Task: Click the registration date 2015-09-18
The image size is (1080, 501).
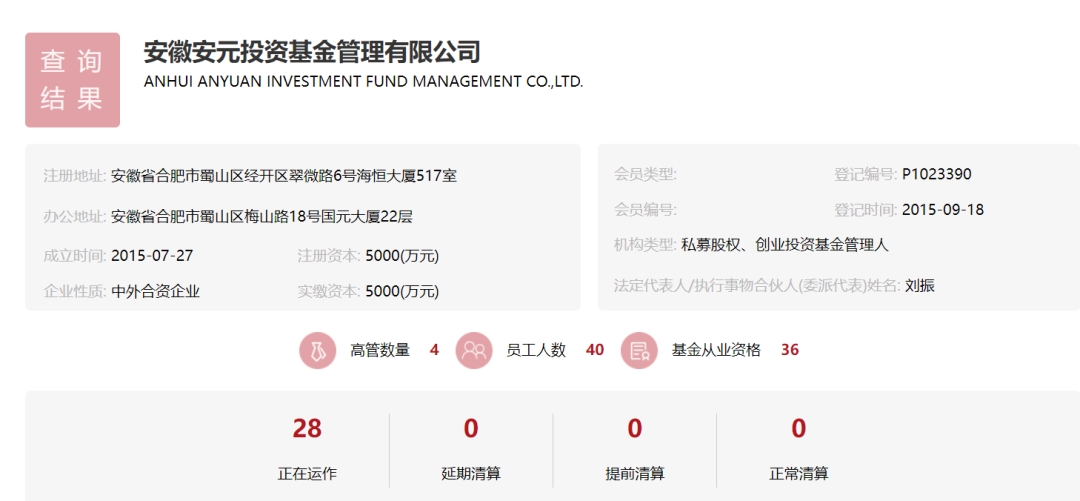Action: click(x=943, y=210)
